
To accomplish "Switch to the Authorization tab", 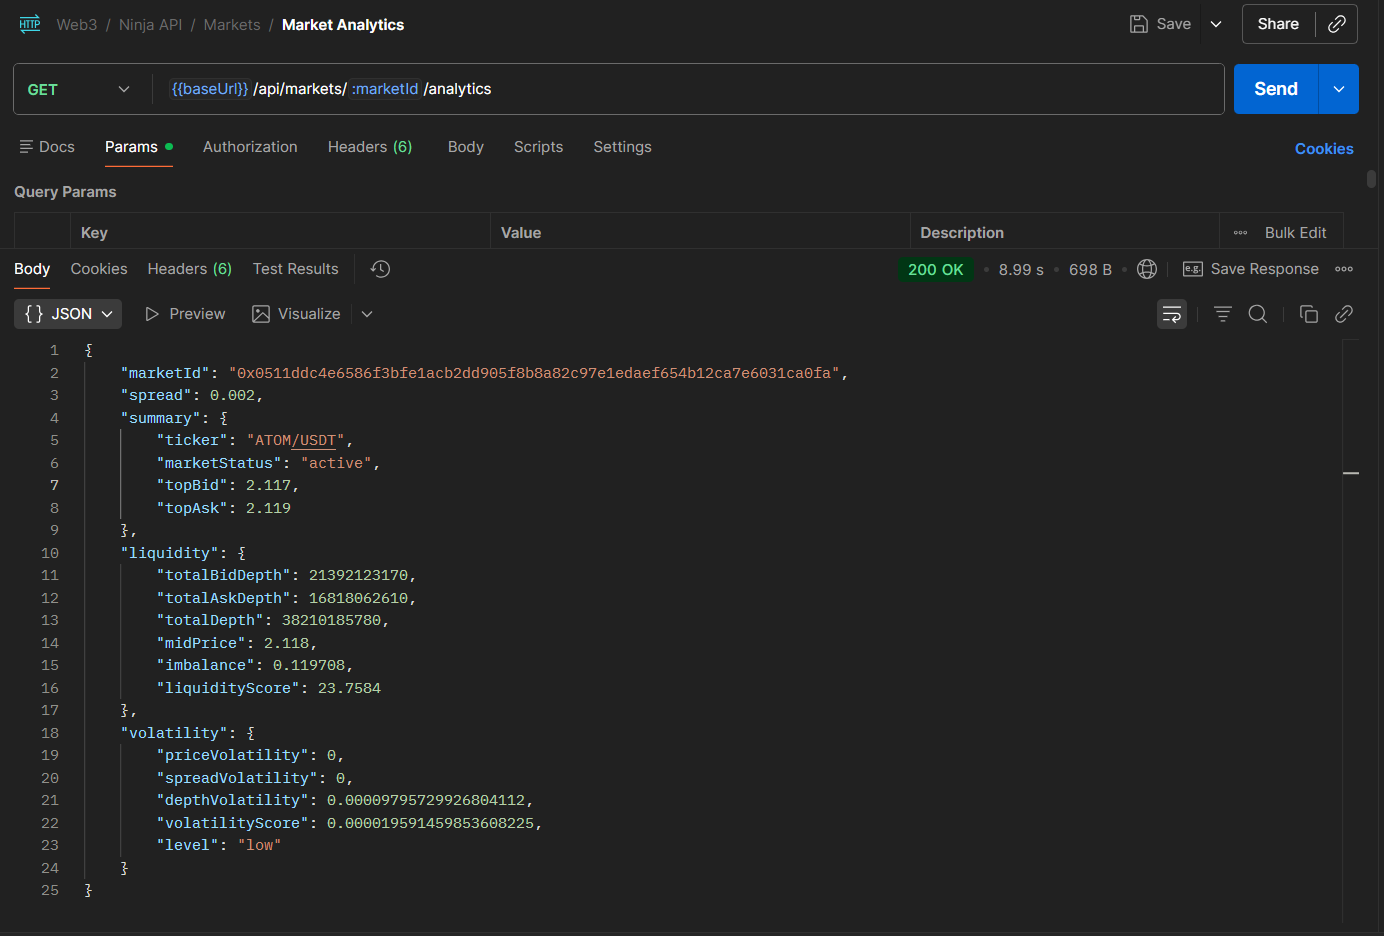I will [250, 147].
